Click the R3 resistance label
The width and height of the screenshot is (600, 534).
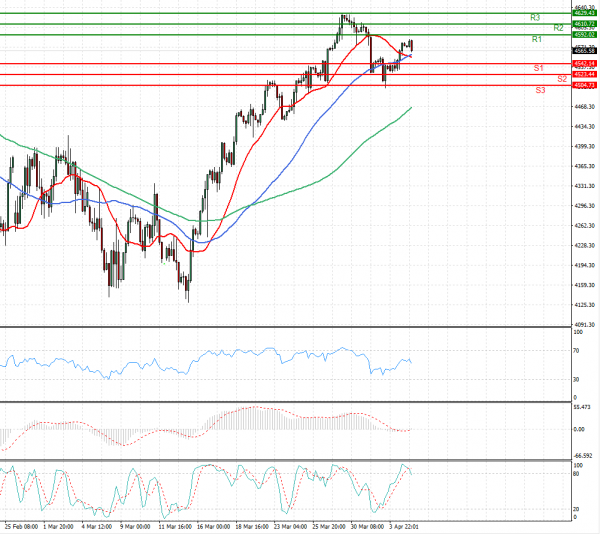tap(536, 18)
